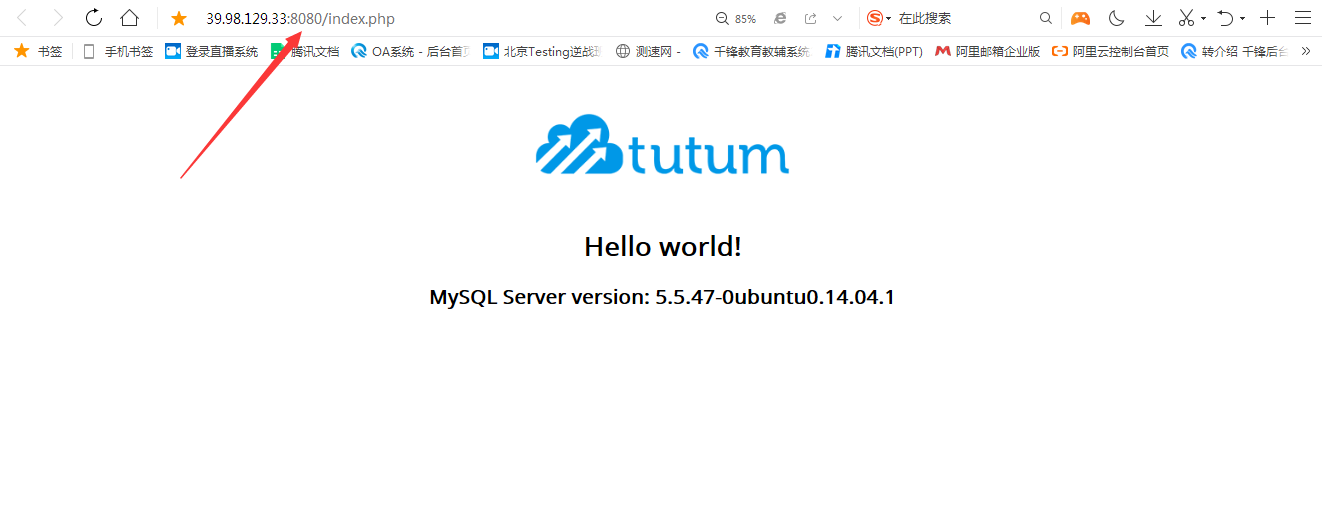Click the 85% zoom magnifier indicator
This screenshot has height=521, width=1322.
pos(736,19)
